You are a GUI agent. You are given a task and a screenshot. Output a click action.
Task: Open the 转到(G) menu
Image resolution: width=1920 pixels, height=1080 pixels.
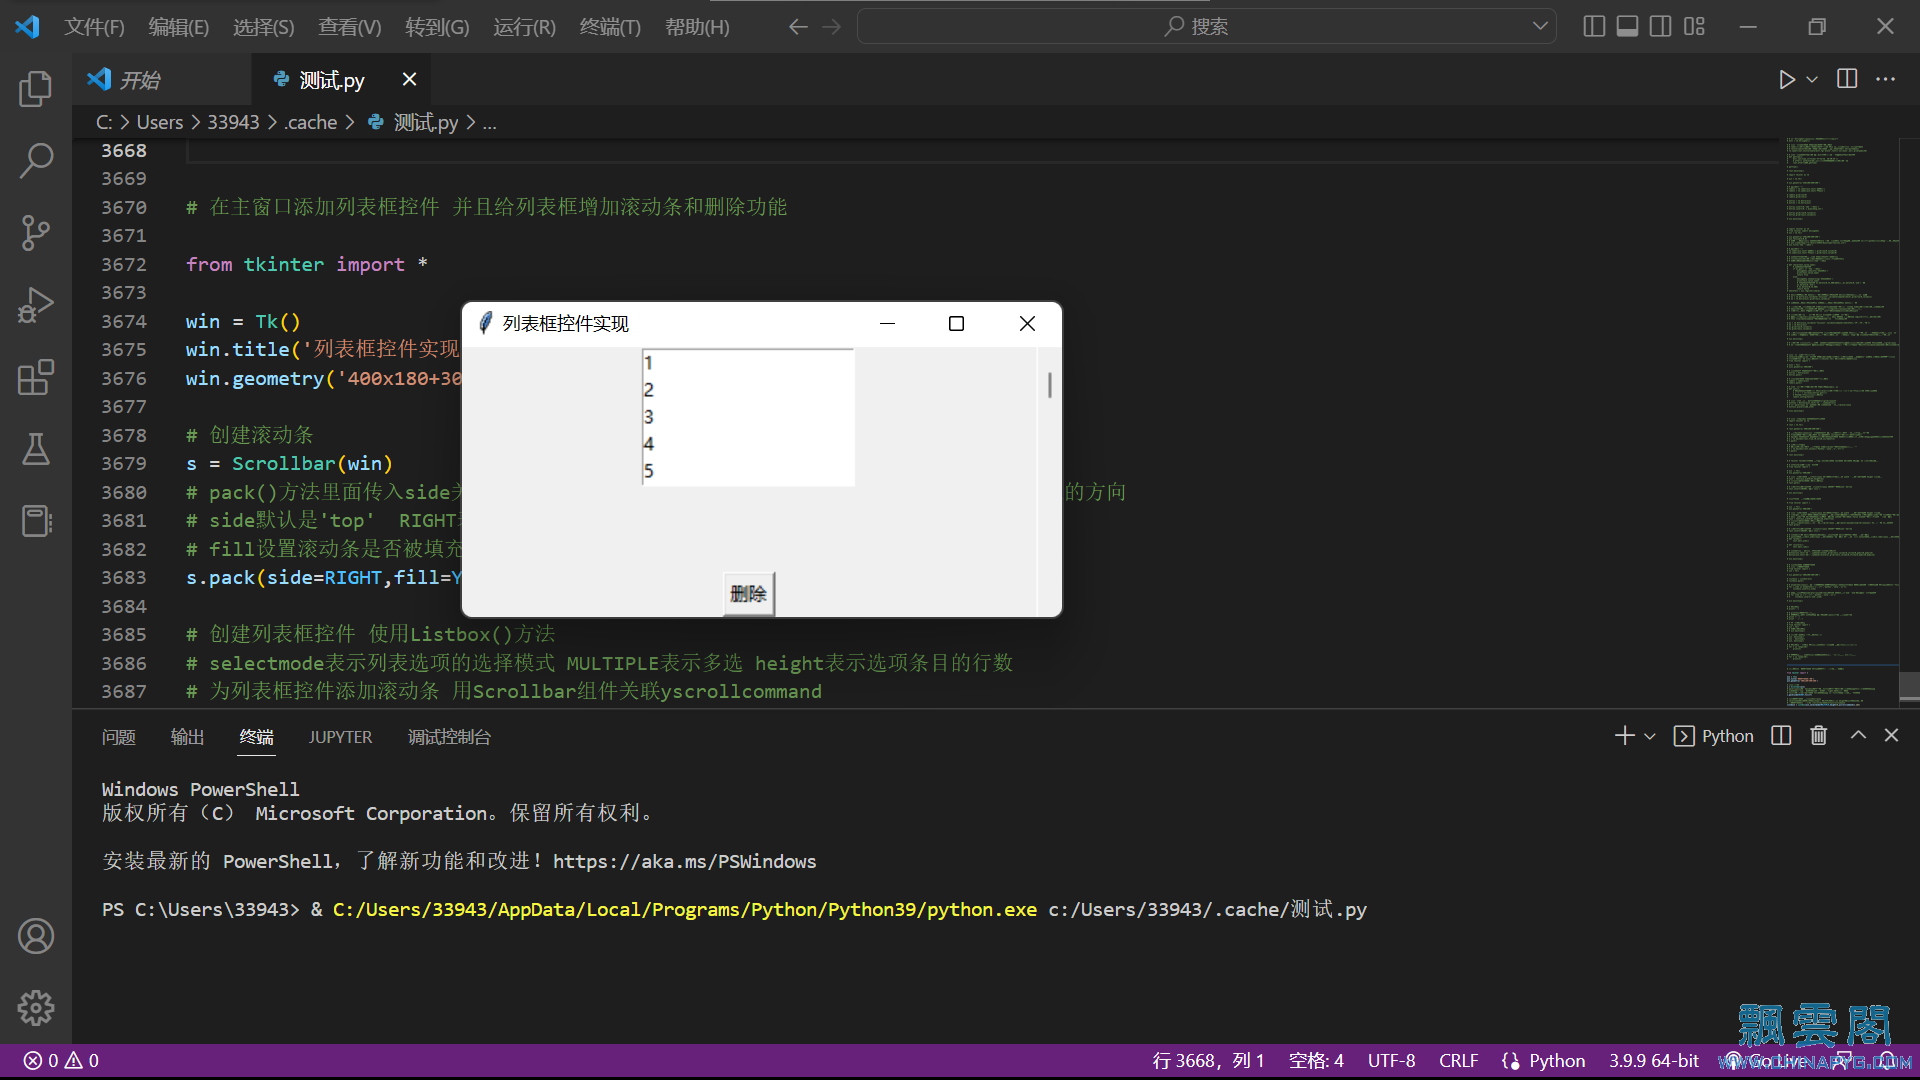437,27
